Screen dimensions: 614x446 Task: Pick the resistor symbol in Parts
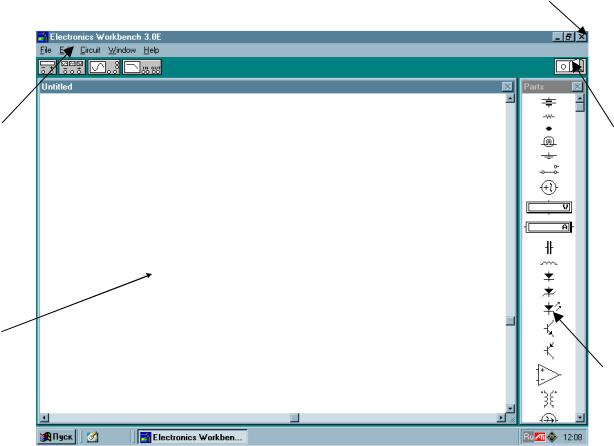[x=549, y=116]
